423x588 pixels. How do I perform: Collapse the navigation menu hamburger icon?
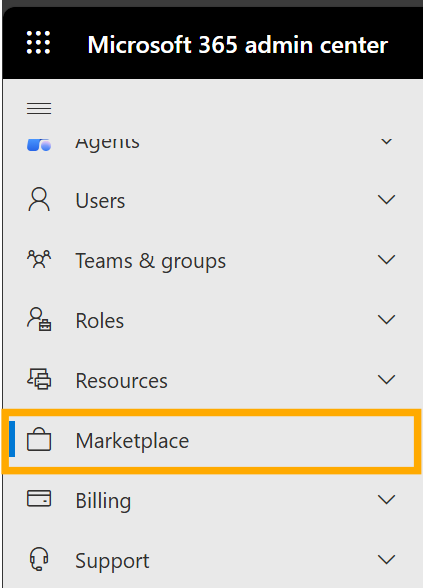(39, 108)
